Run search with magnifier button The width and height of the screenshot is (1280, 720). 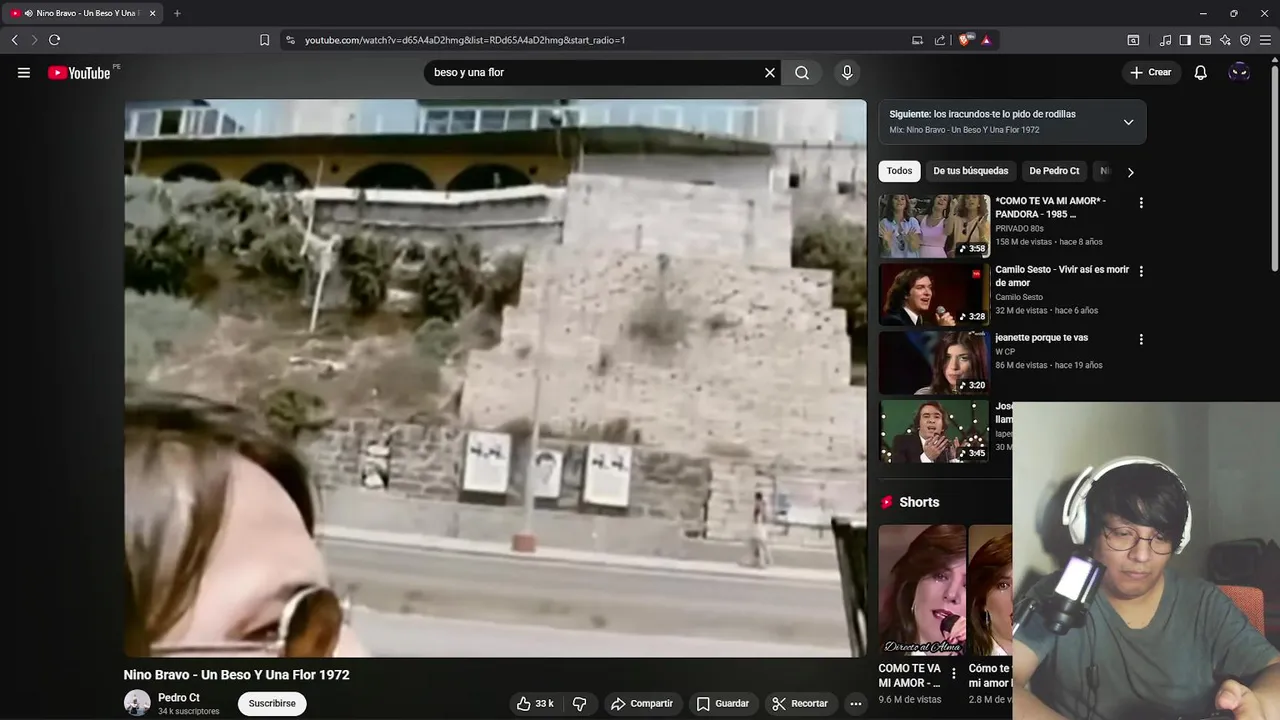pyautogui.click(x=802, y=72)
